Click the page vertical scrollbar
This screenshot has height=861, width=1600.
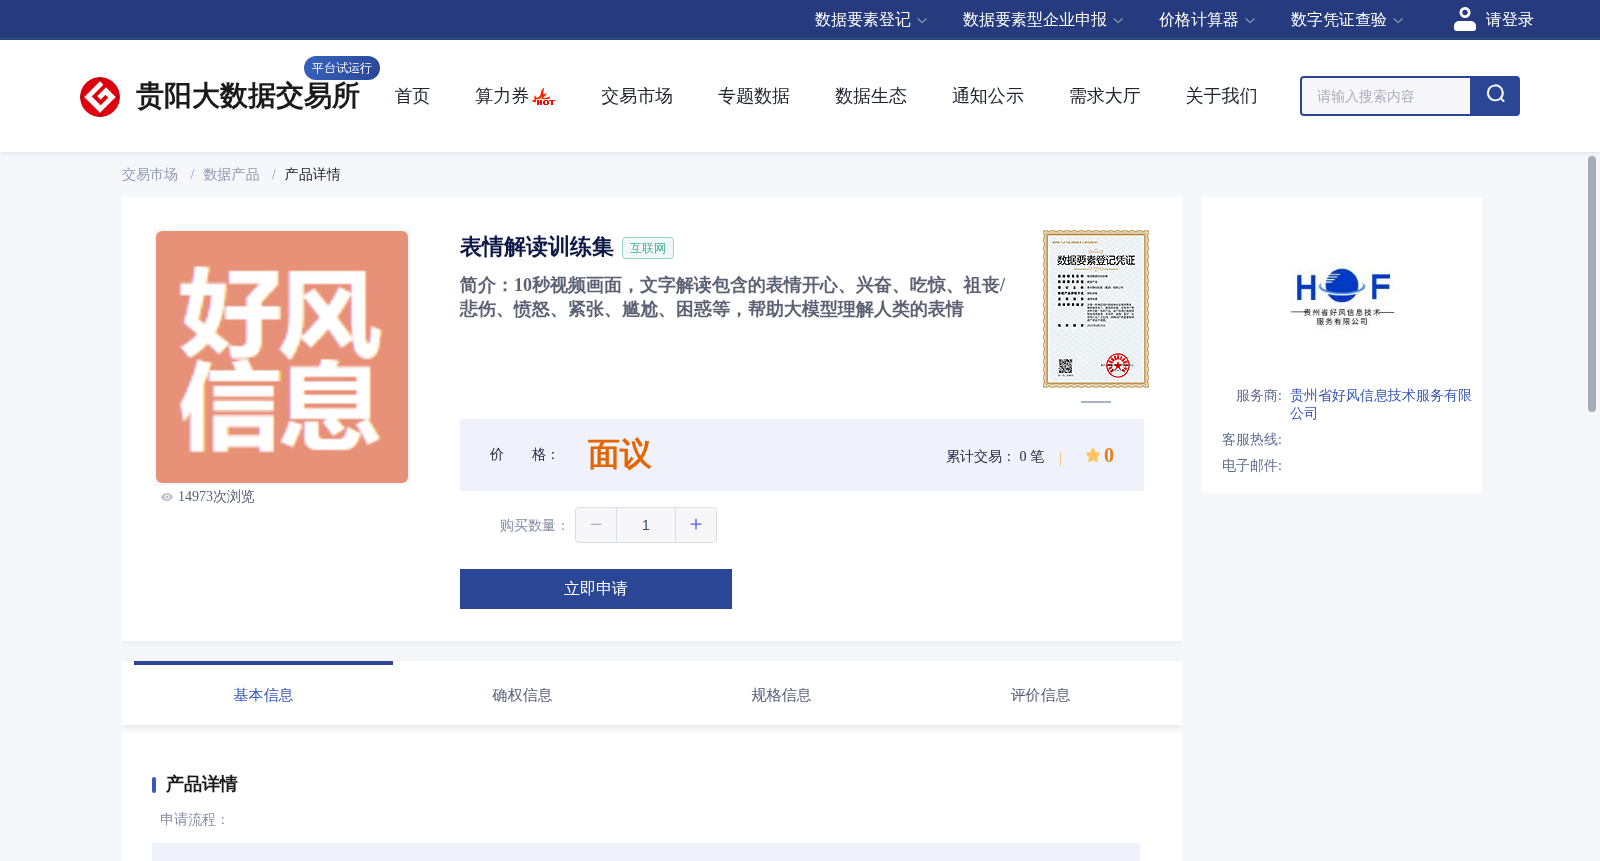click(1592, 284)
